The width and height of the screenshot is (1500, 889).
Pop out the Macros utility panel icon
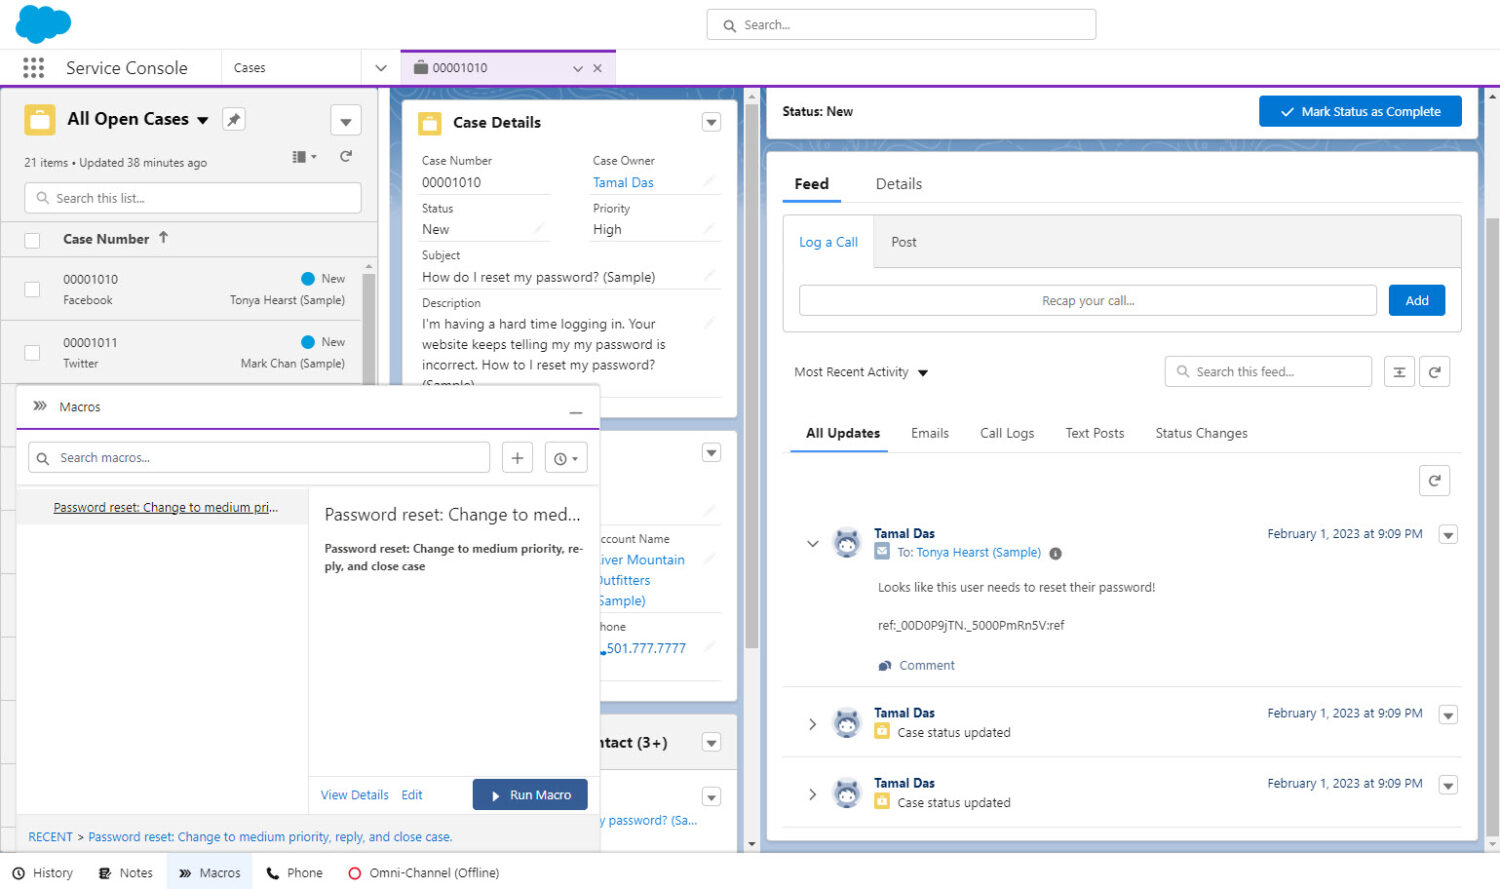click(x=40, y=406)
